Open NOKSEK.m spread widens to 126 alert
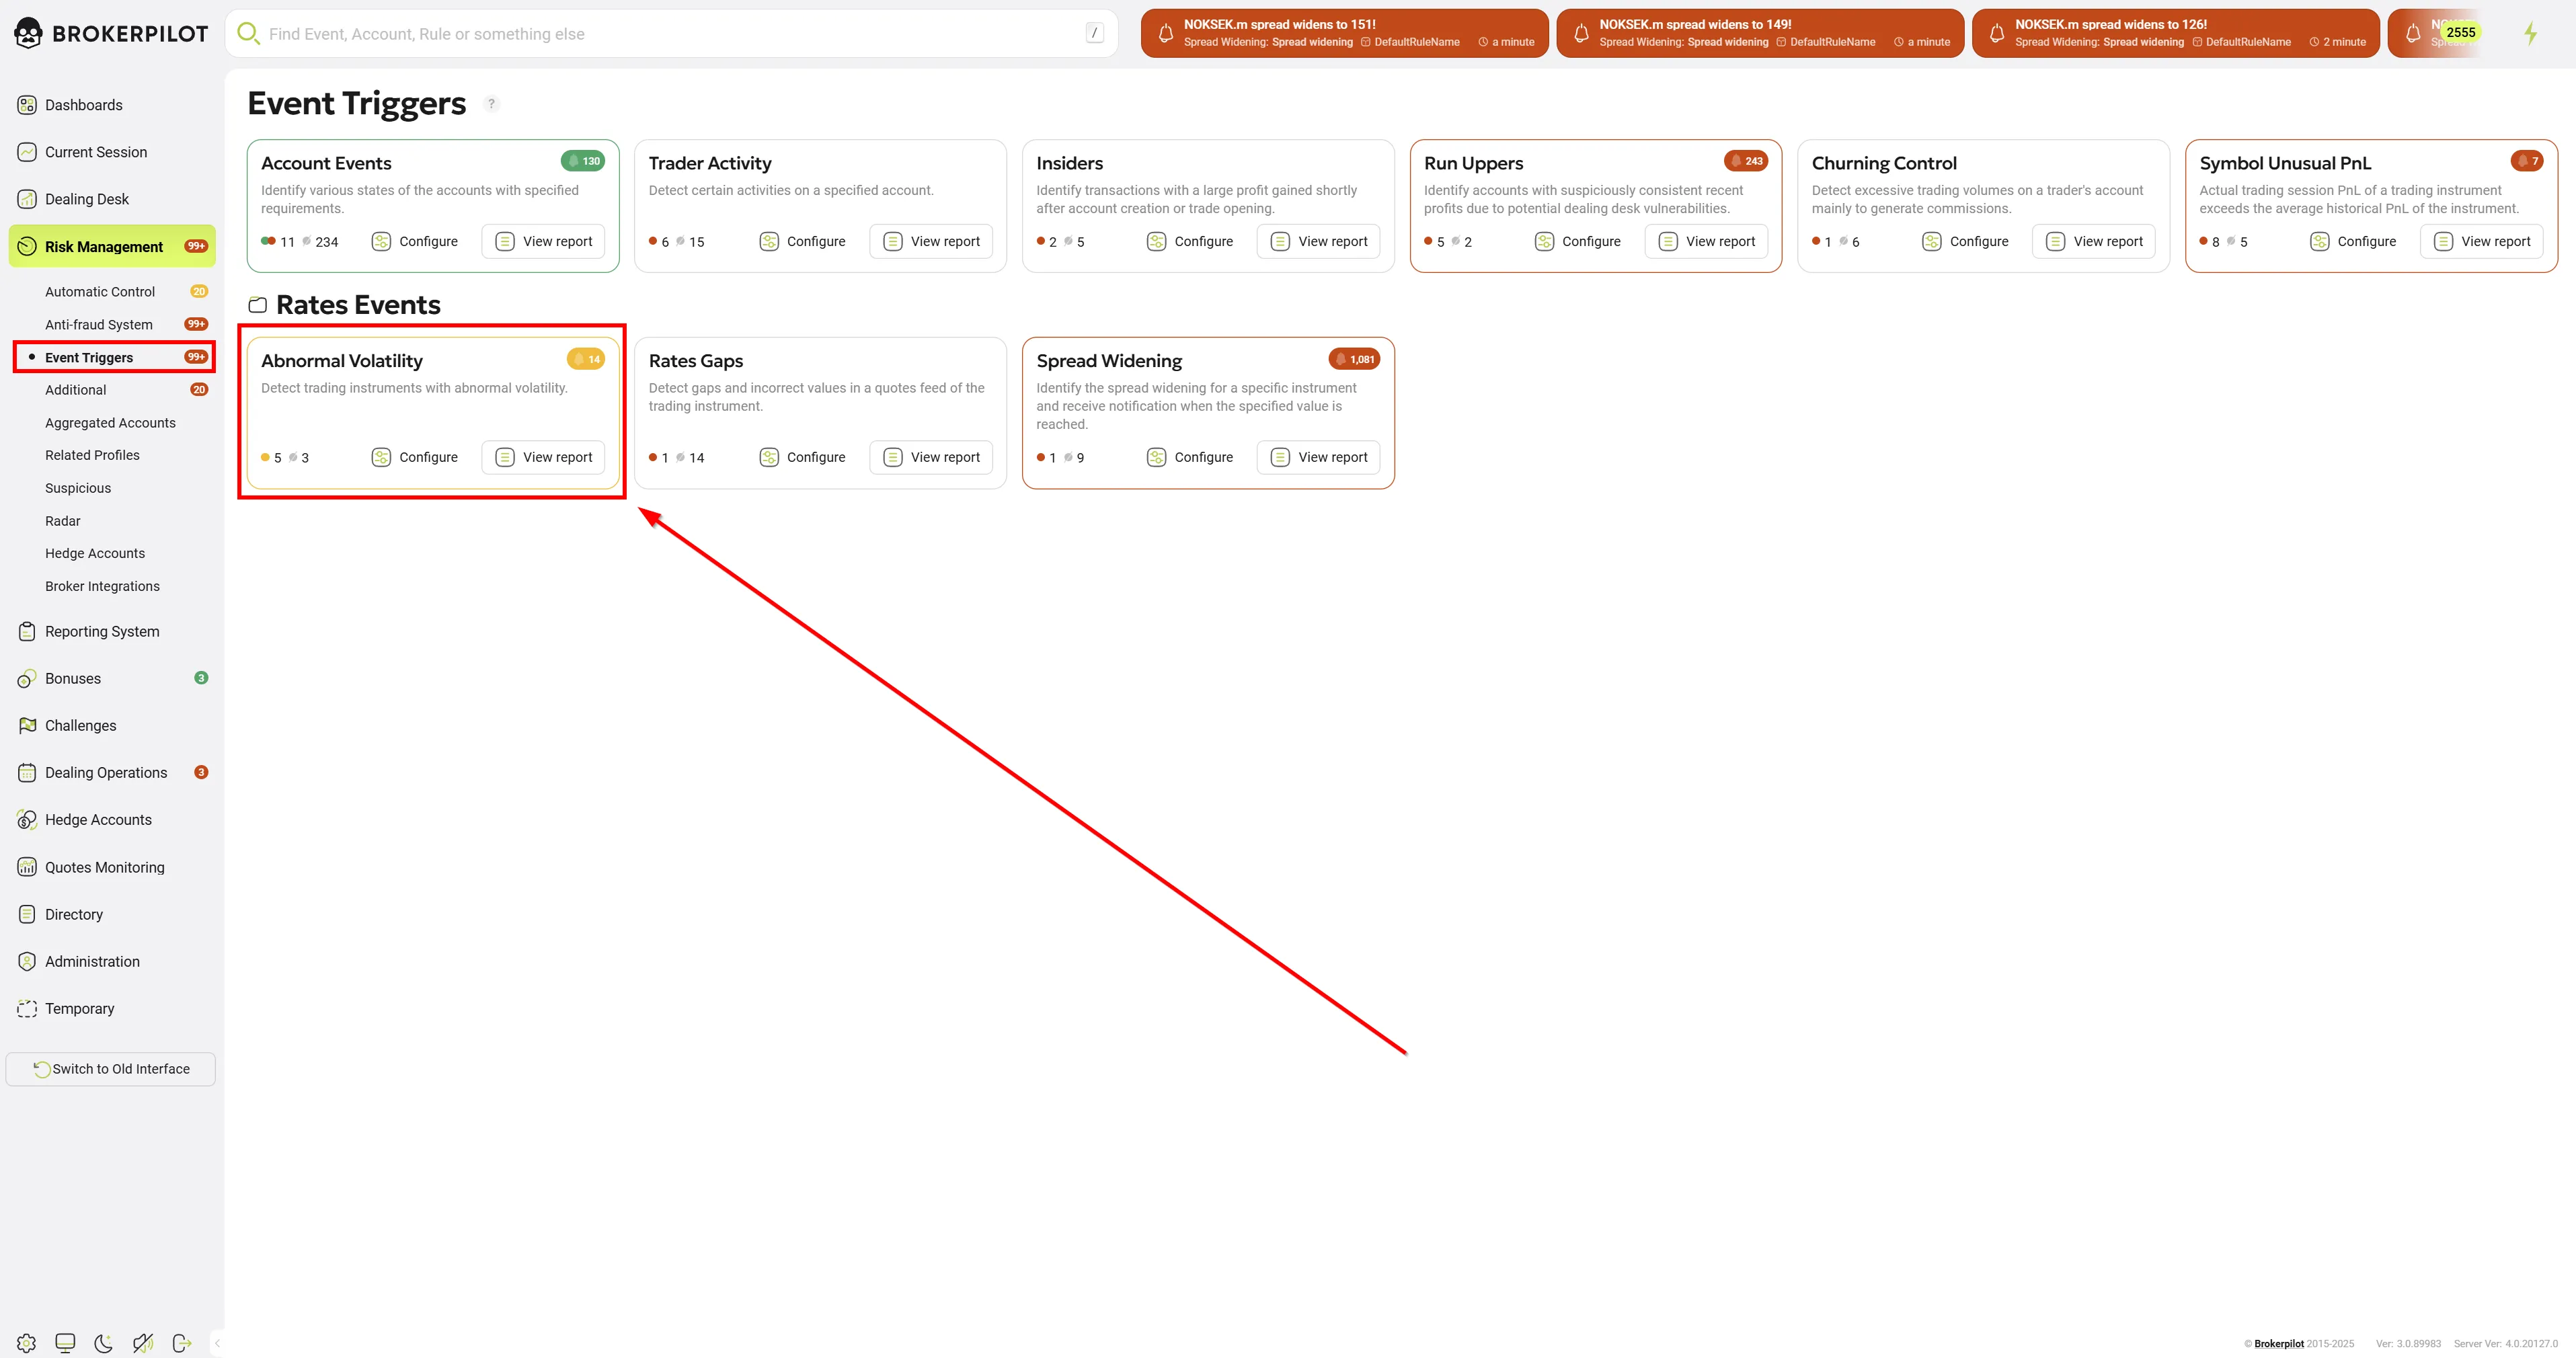Image resolution: width=2576 pixels, height=1358 pixels. click(2175, 33)
